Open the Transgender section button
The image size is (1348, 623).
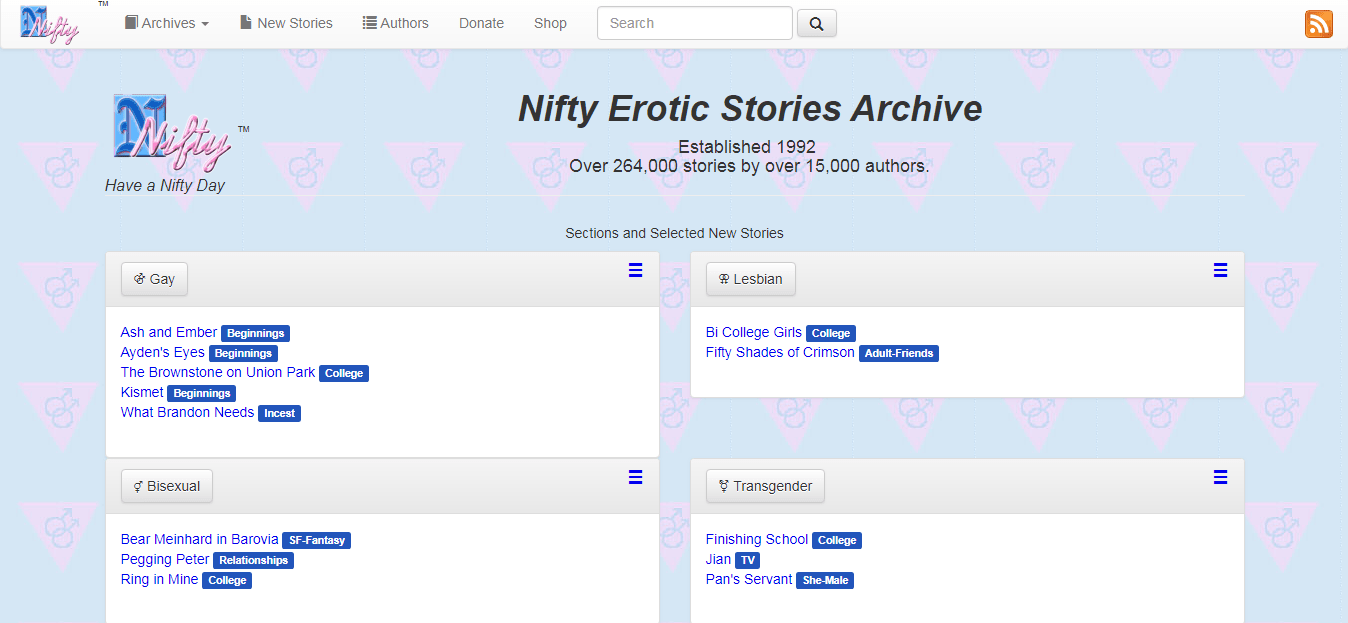pos(765,486)
